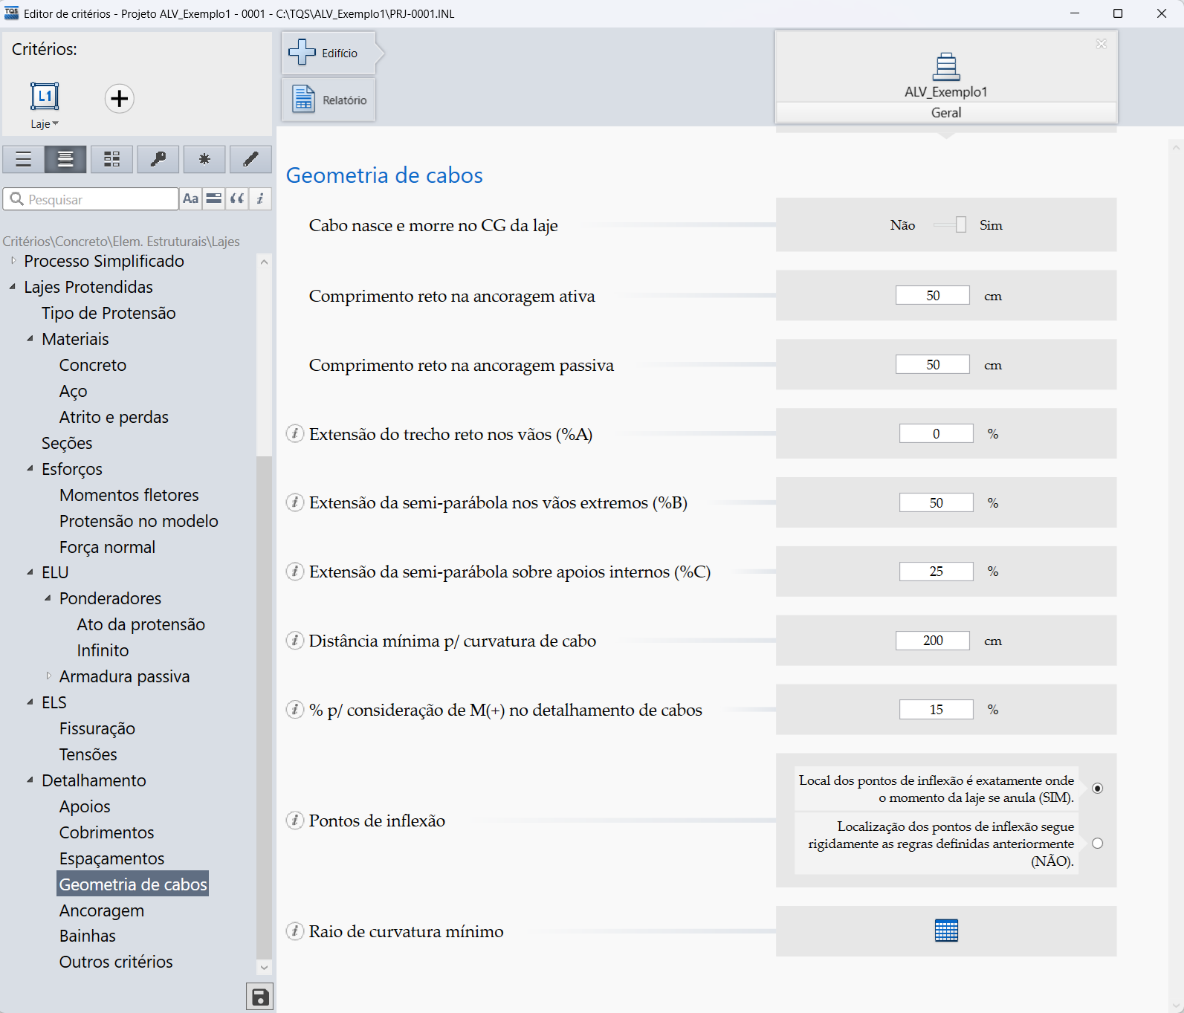Add a new criteria with plus icon
1184x1013 pixels.
119,98
